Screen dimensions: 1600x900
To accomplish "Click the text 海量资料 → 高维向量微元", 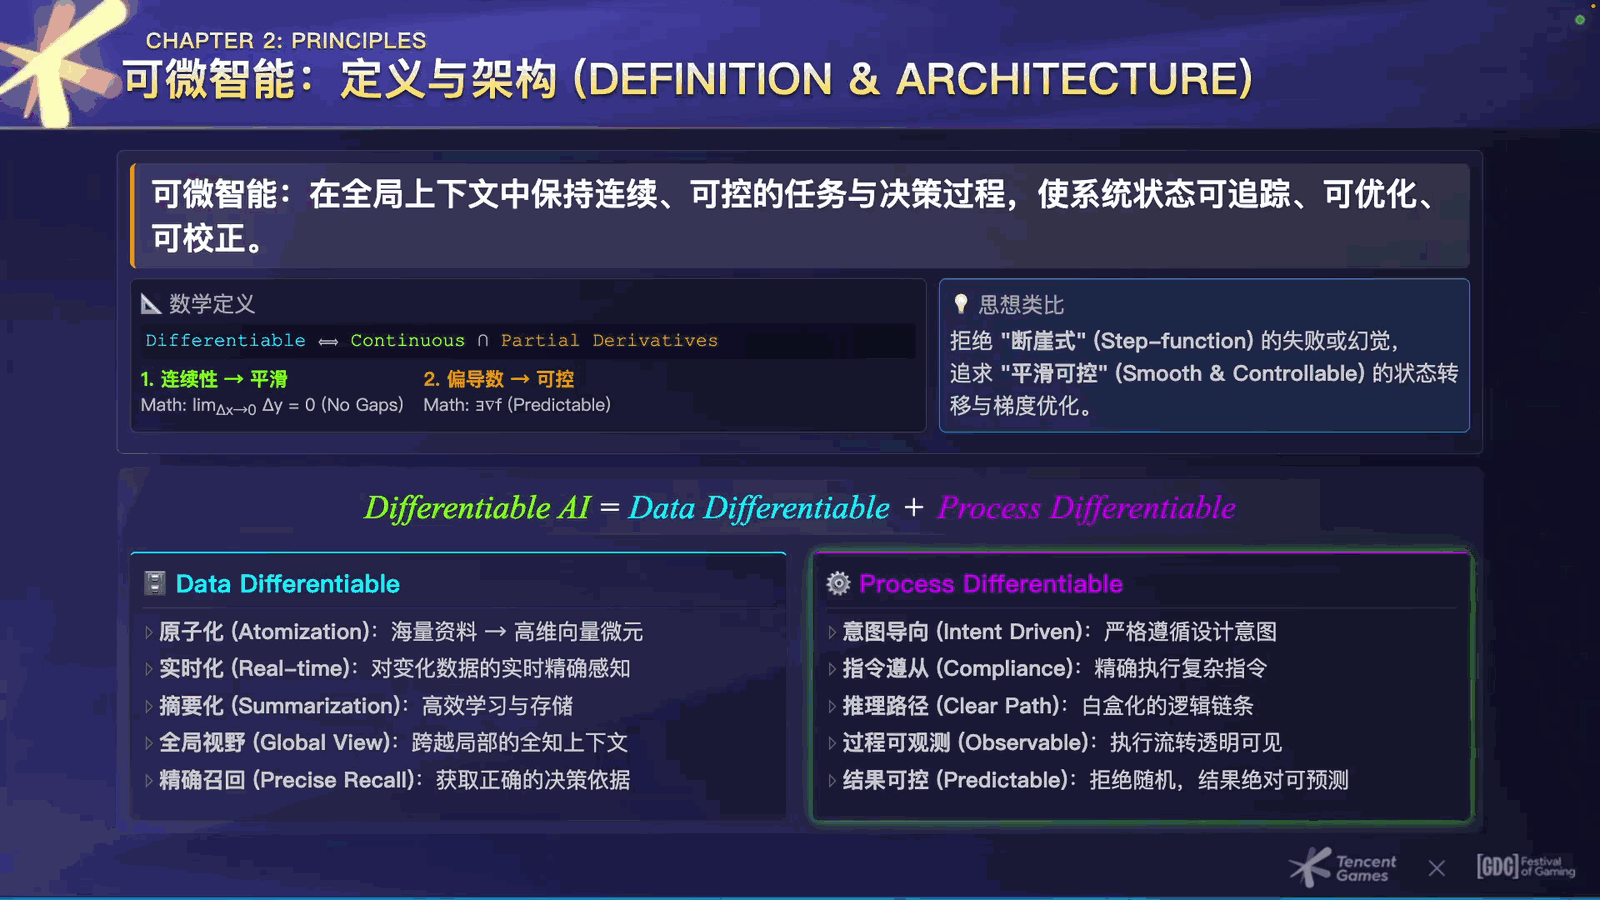I will pos(517,632).
